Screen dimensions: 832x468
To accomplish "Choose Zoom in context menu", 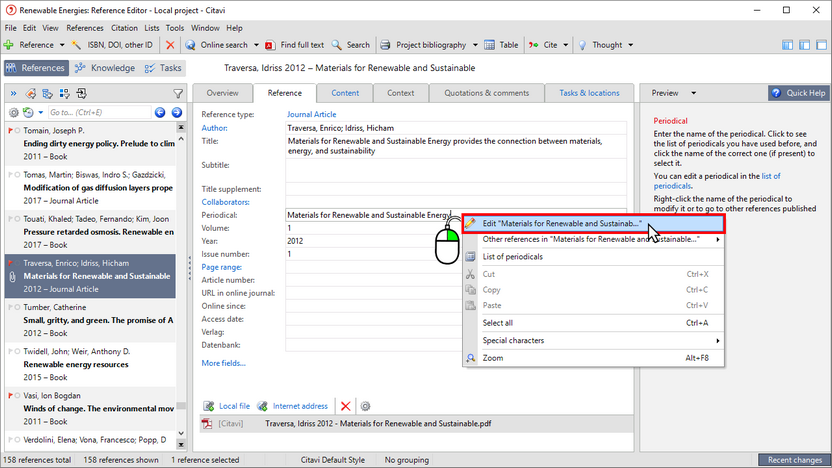I will [x=593, y=358].
